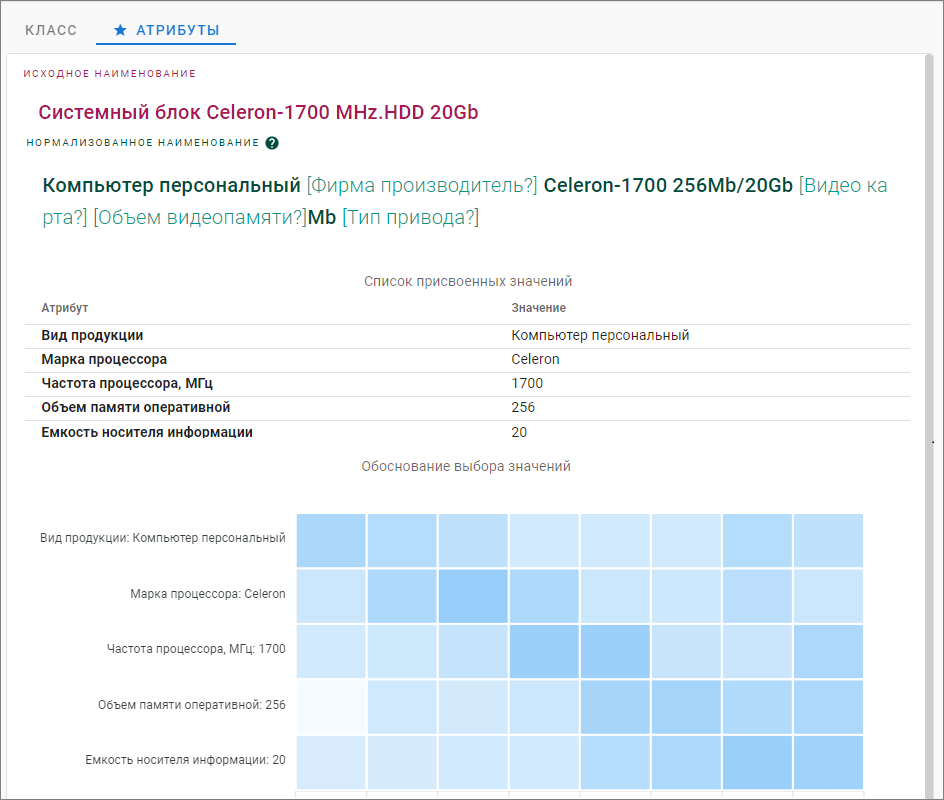Screen dimensions: 944x800
Task: Click the [Фирма производитель?] placeholder
Action: tap(422, 186)
